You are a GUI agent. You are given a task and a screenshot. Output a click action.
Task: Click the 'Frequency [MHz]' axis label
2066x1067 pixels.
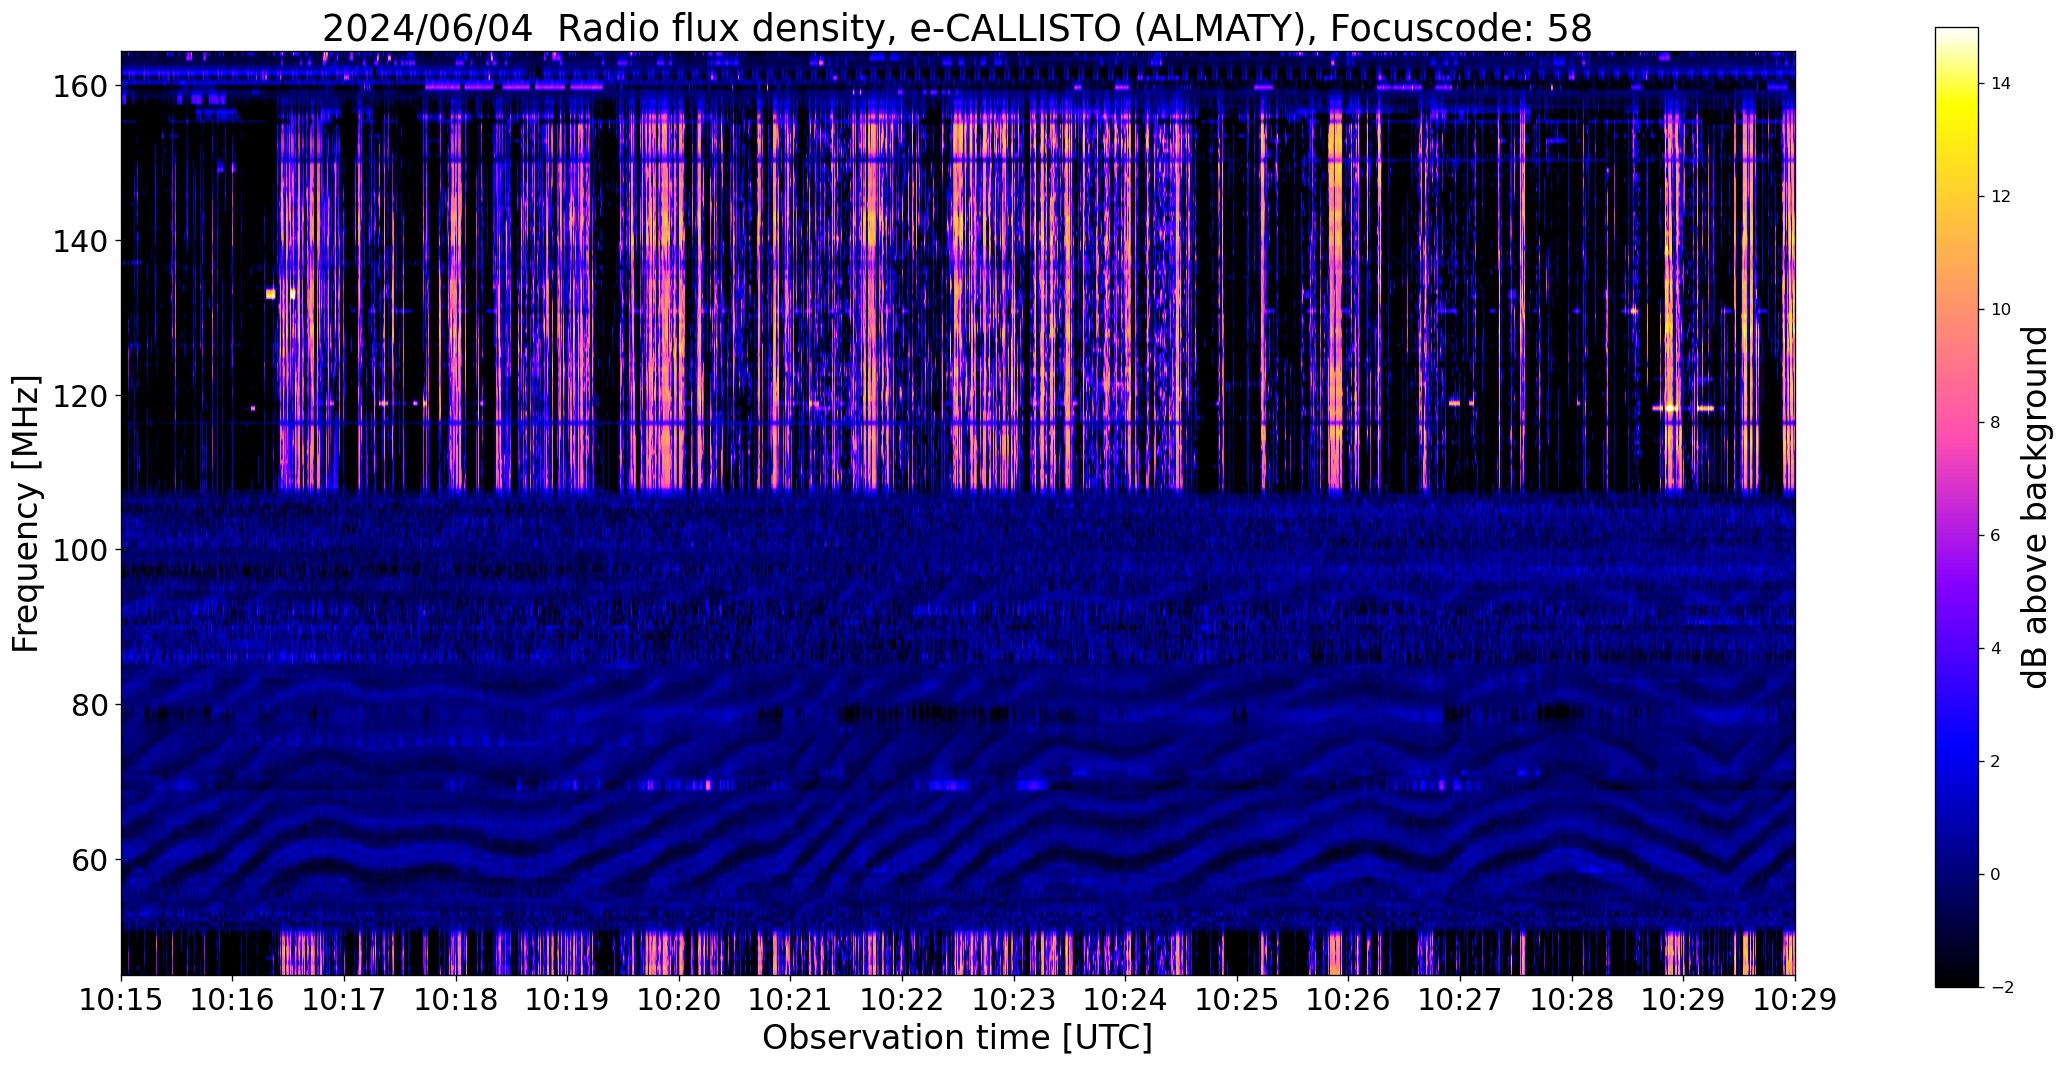click(x=26, y=514)
